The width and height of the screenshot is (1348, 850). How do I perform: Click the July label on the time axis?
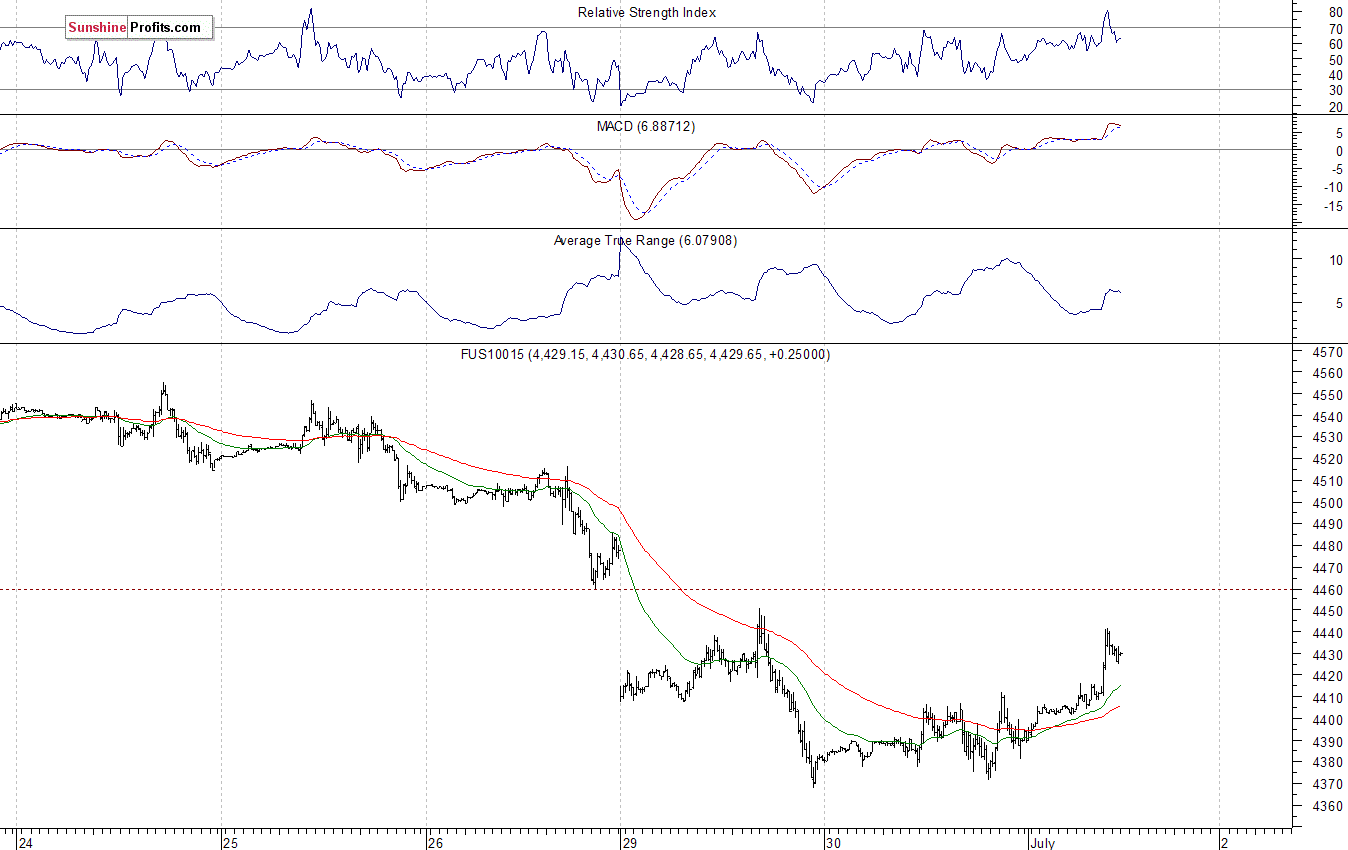[x=1041, y=843]
